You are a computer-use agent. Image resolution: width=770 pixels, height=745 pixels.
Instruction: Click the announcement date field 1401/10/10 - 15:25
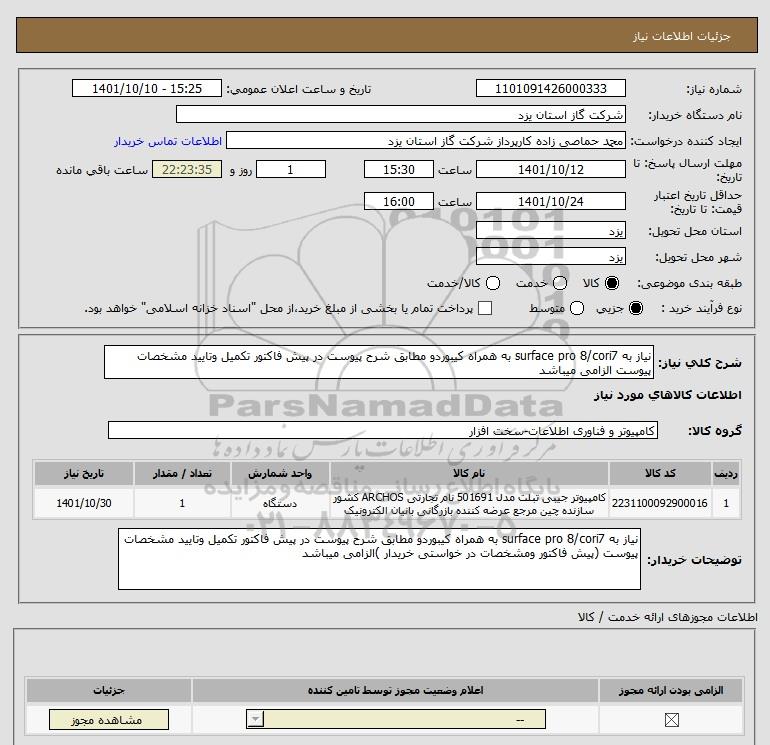[147, 88]
